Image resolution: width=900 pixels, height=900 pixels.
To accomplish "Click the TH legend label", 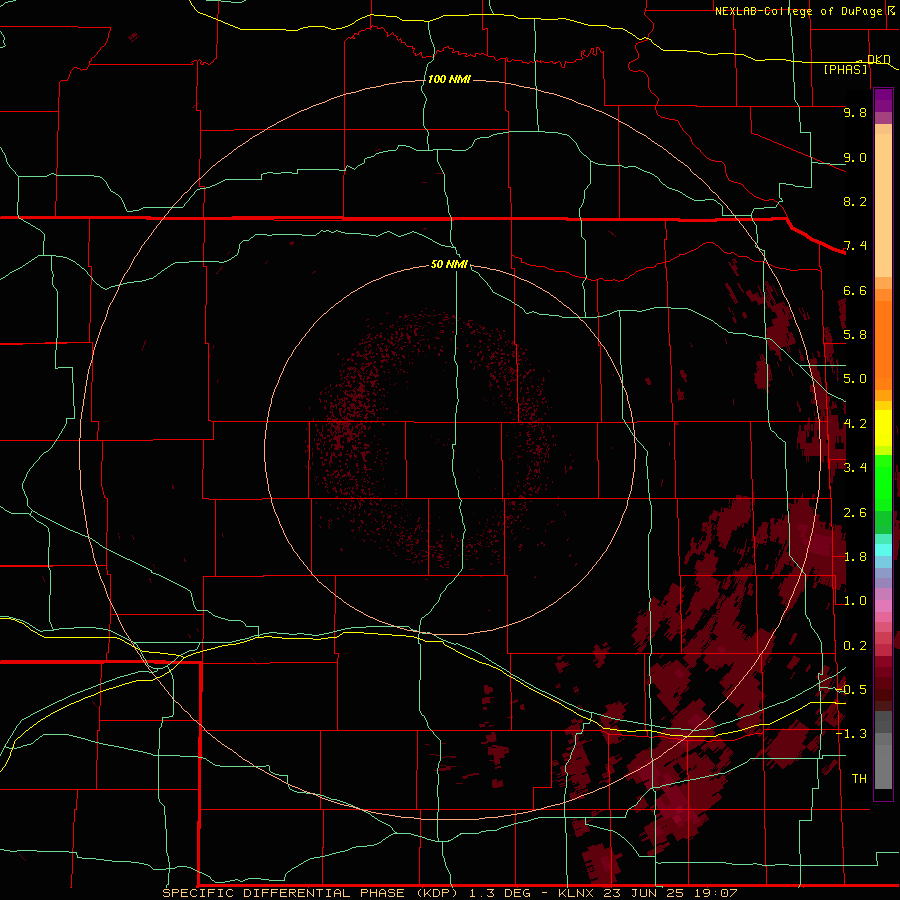I will [859, 779].
